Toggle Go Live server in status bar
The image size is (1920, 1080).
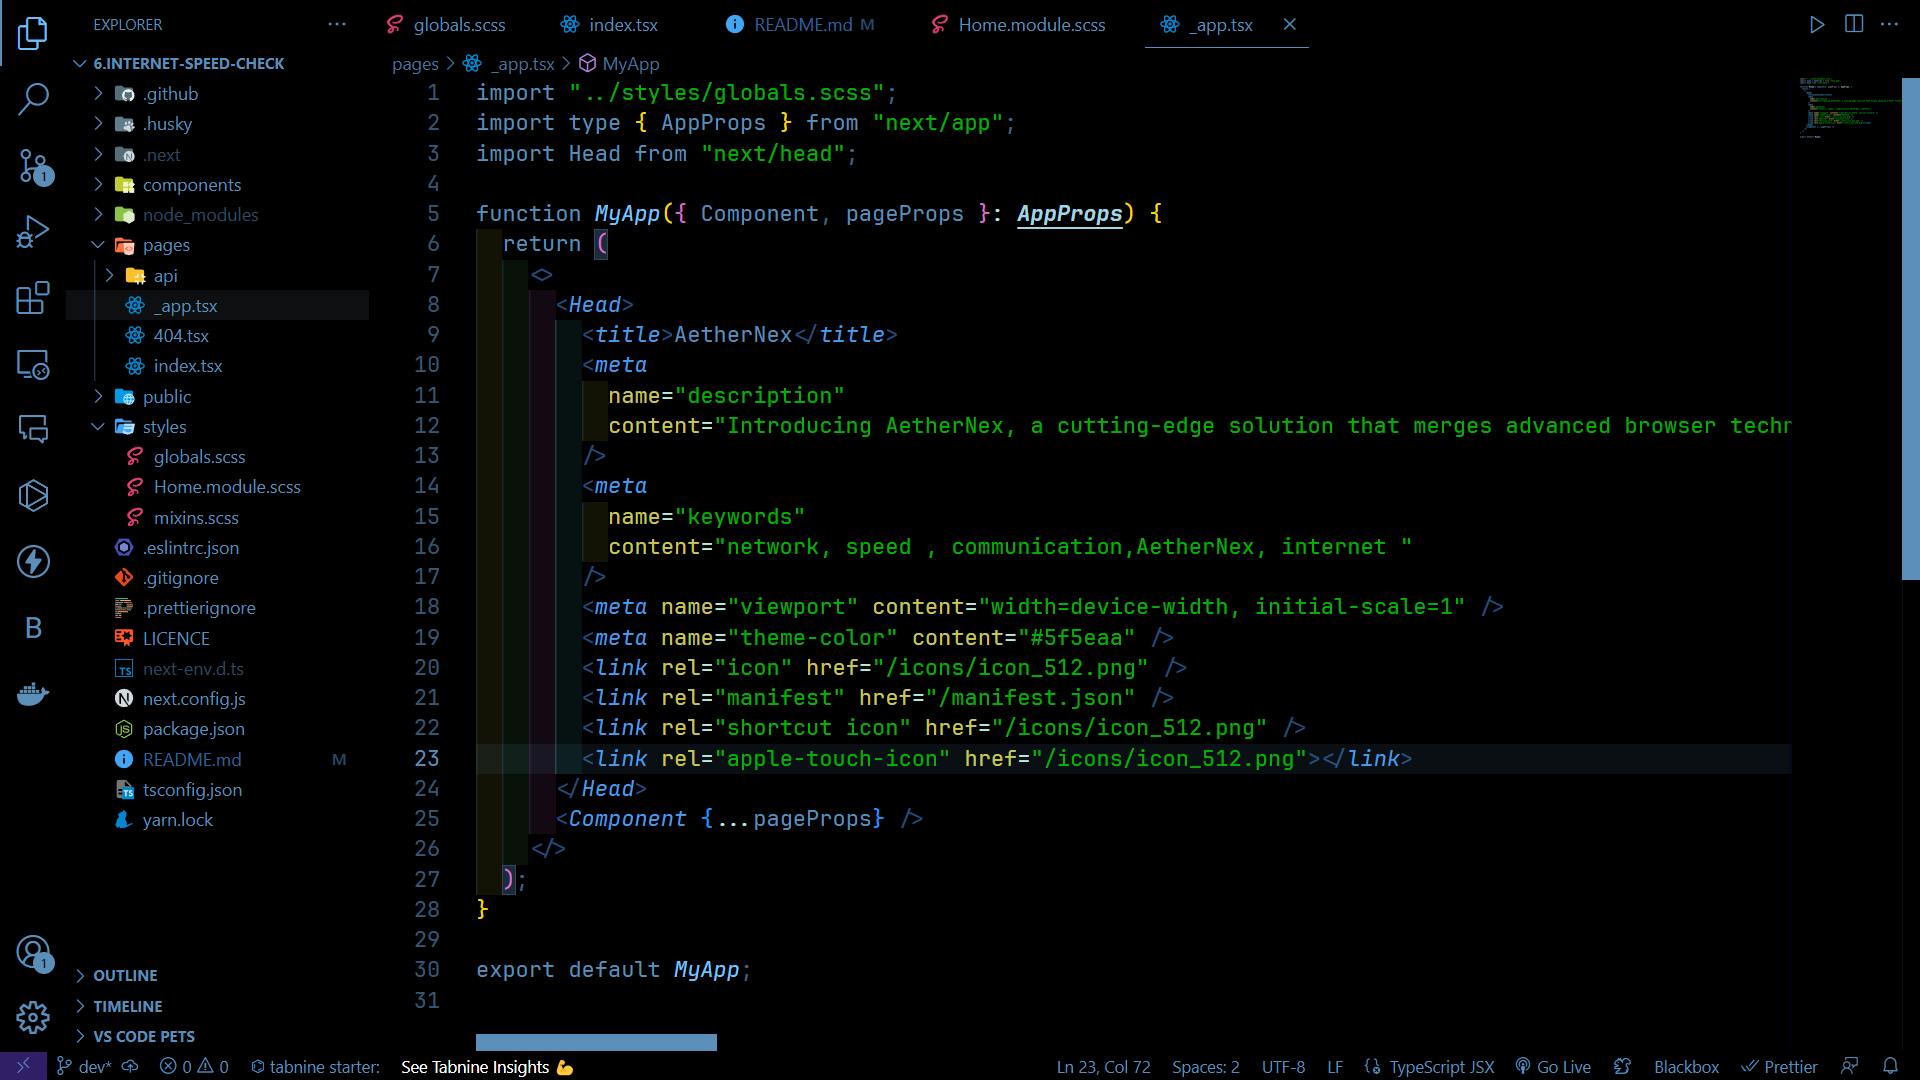1553,1067
